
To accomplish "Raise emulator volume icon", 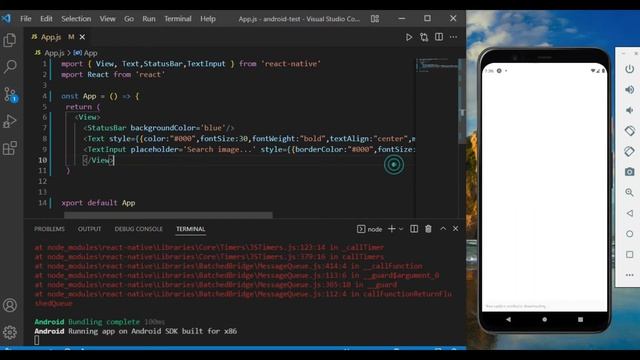I will coord(629,89).
